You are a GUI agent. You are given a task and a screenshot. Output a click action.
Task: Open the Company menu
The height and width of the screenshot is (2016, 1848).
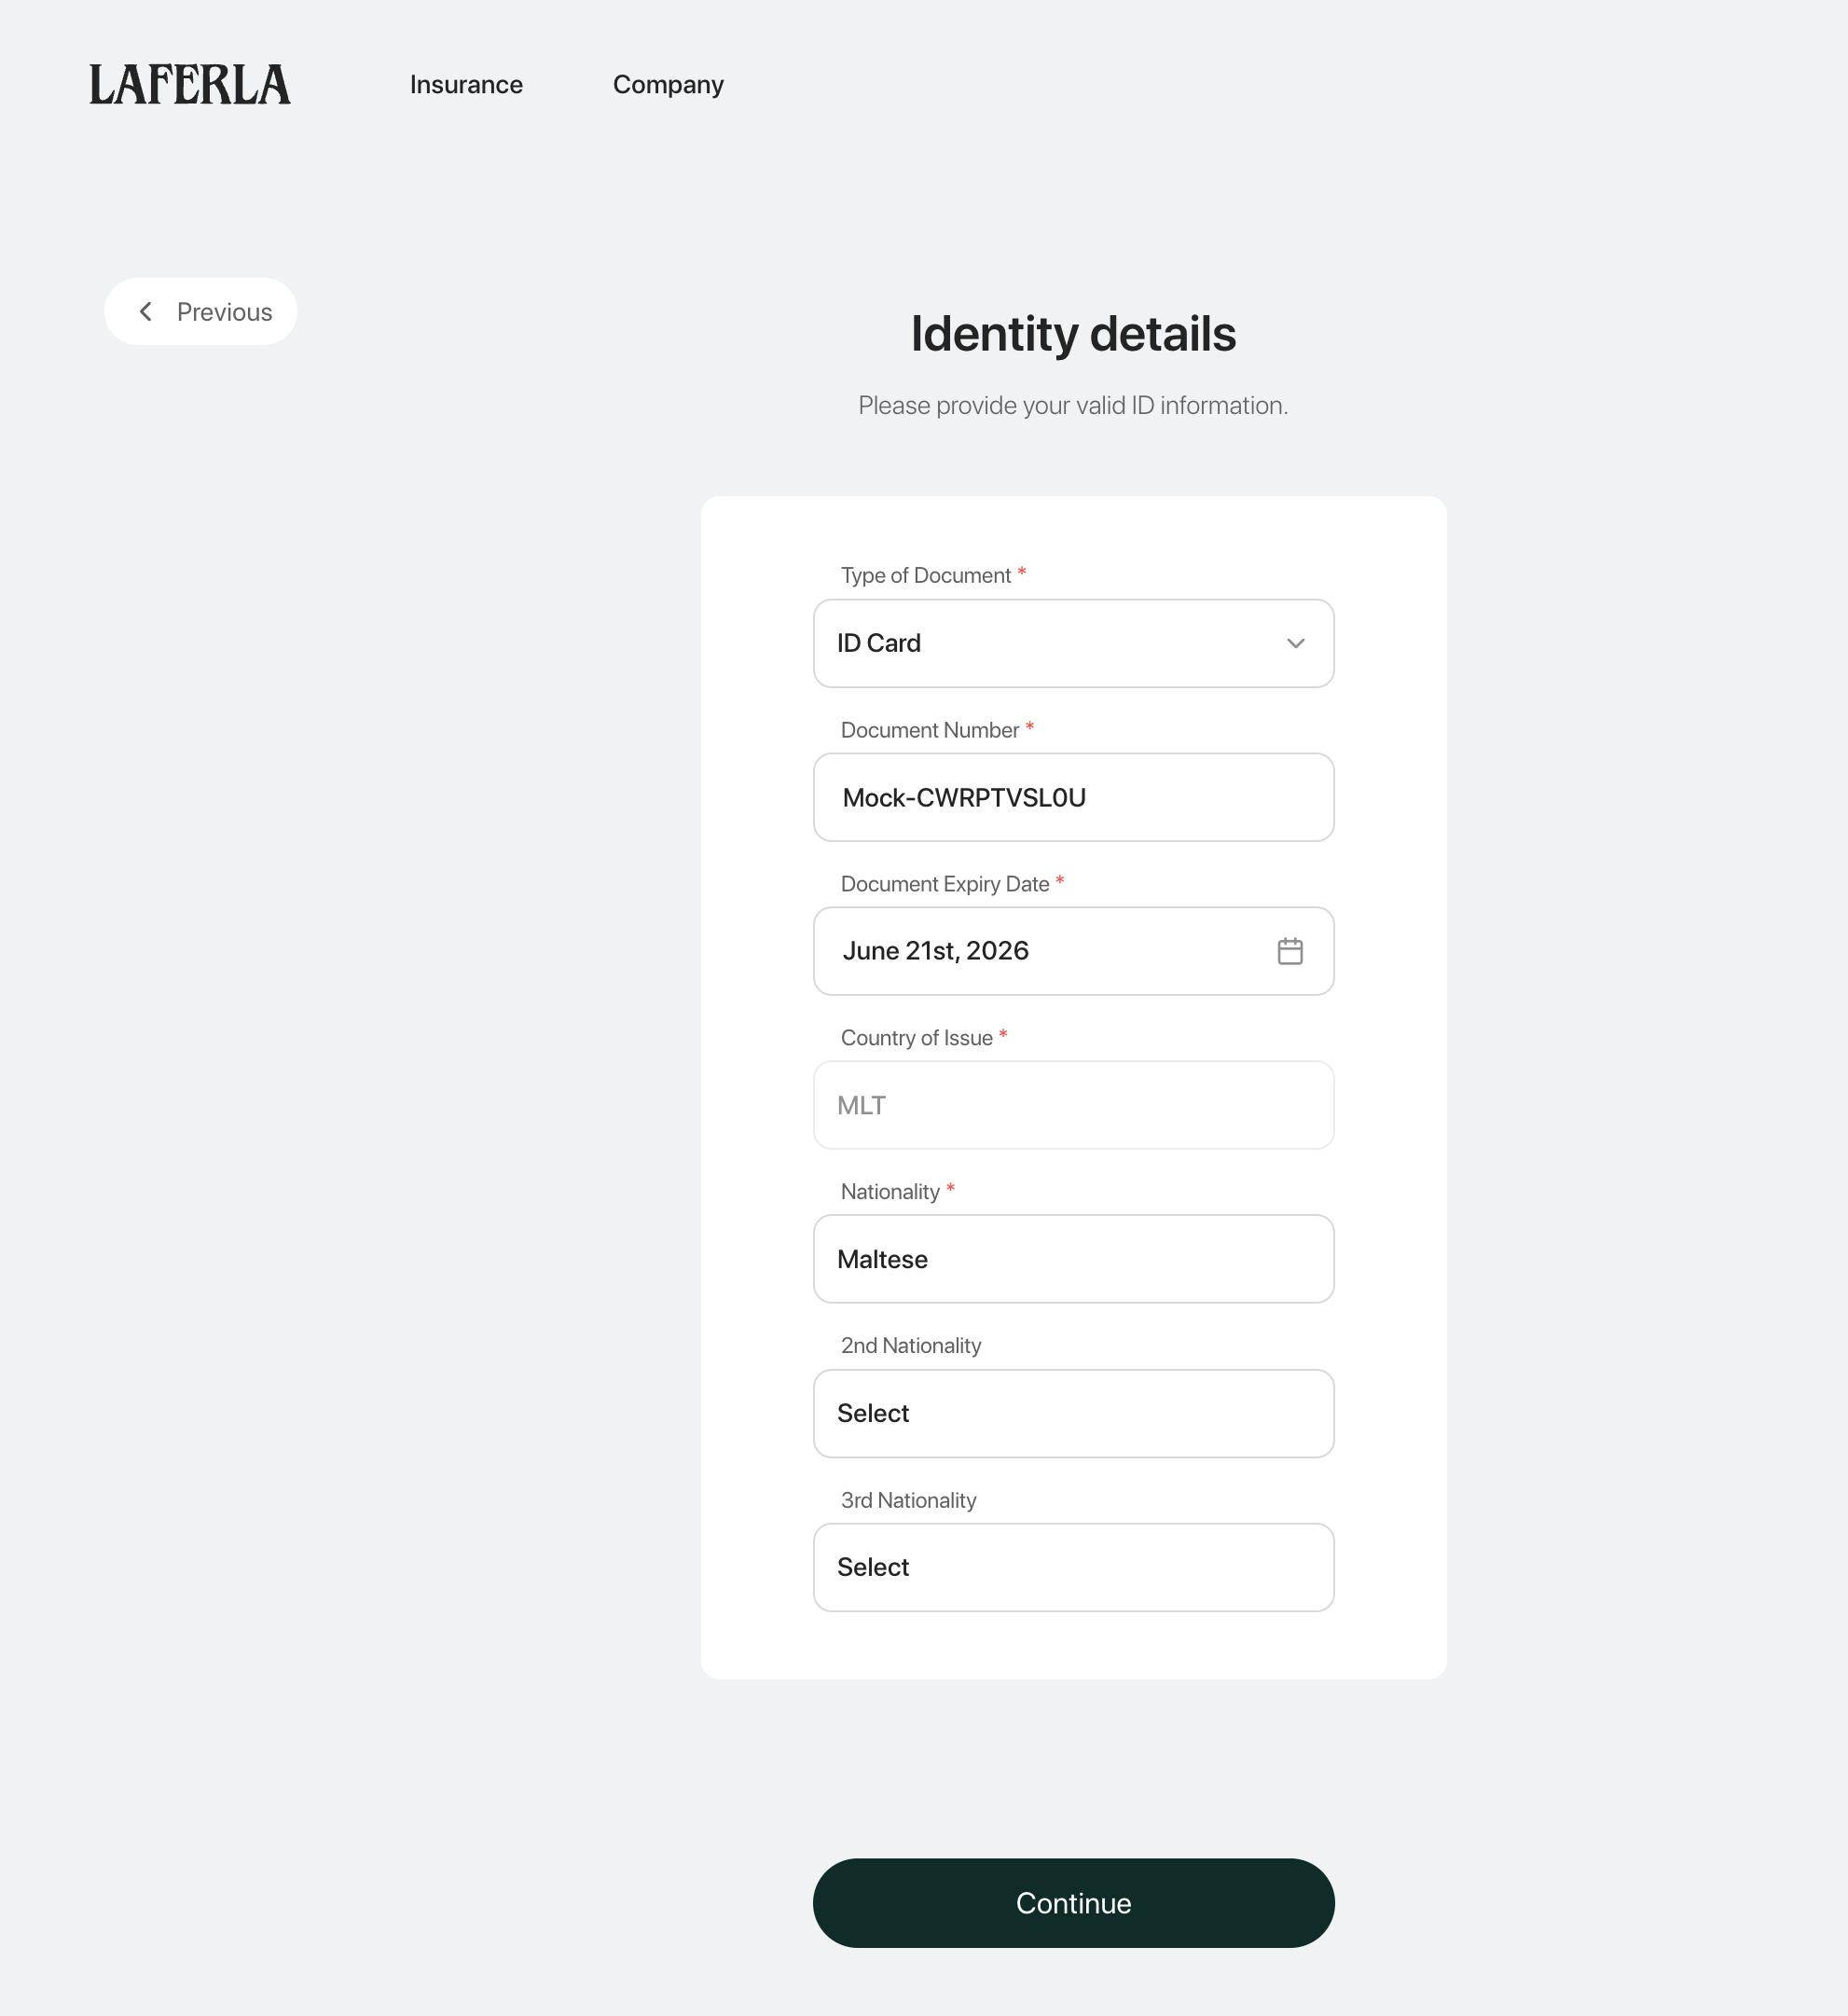click(x=668, y=85)
